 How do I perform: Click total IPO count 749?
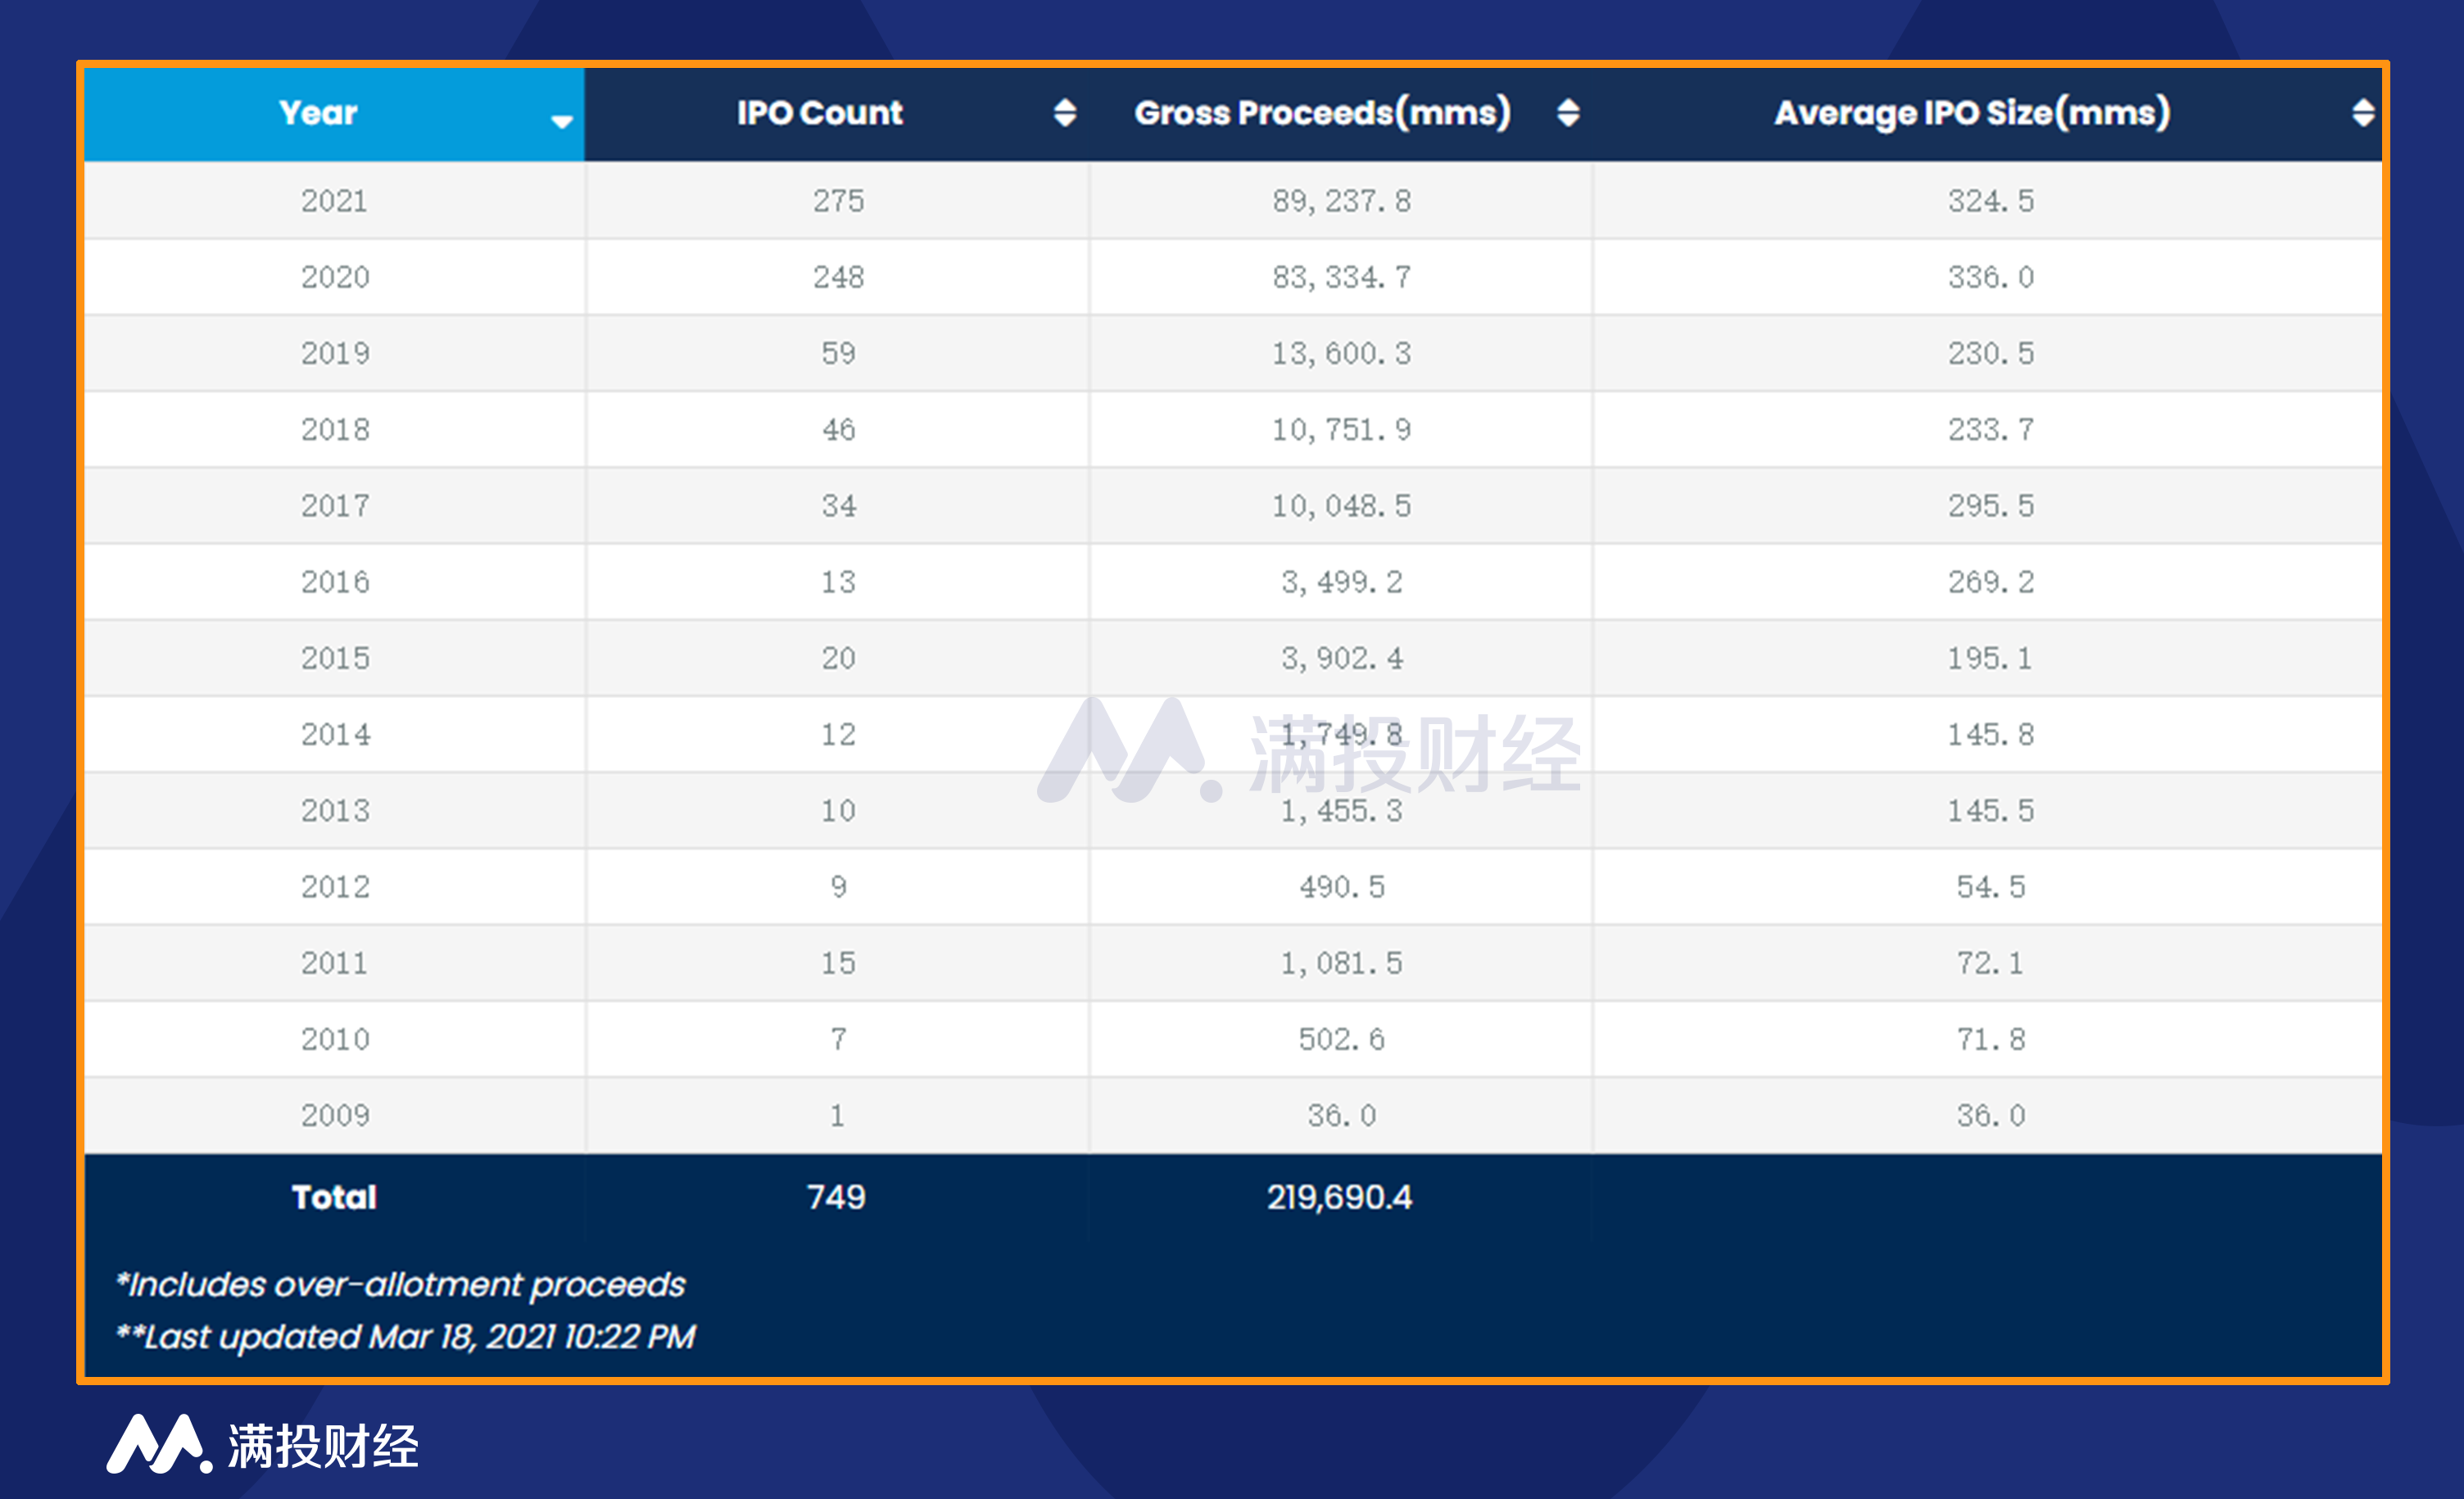coord(836,1197)
